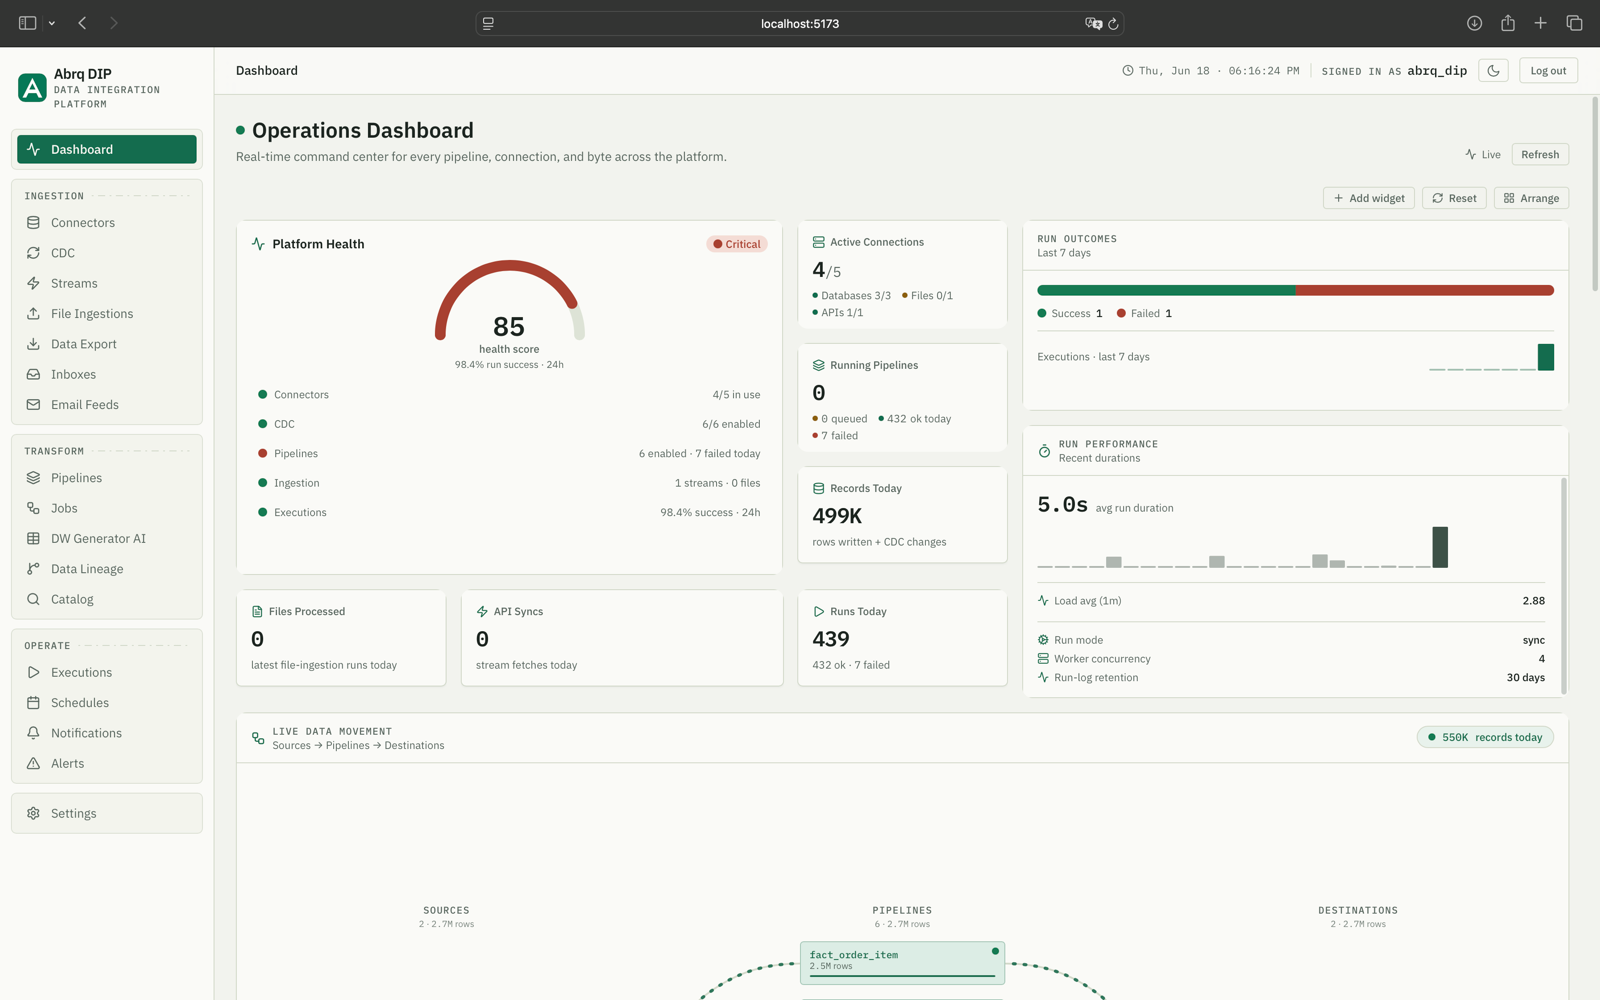The height and width of the screenshot is (1000, 1600).
Task: Click the File Ingestions upload icon
Action: [x=33, y=314]
